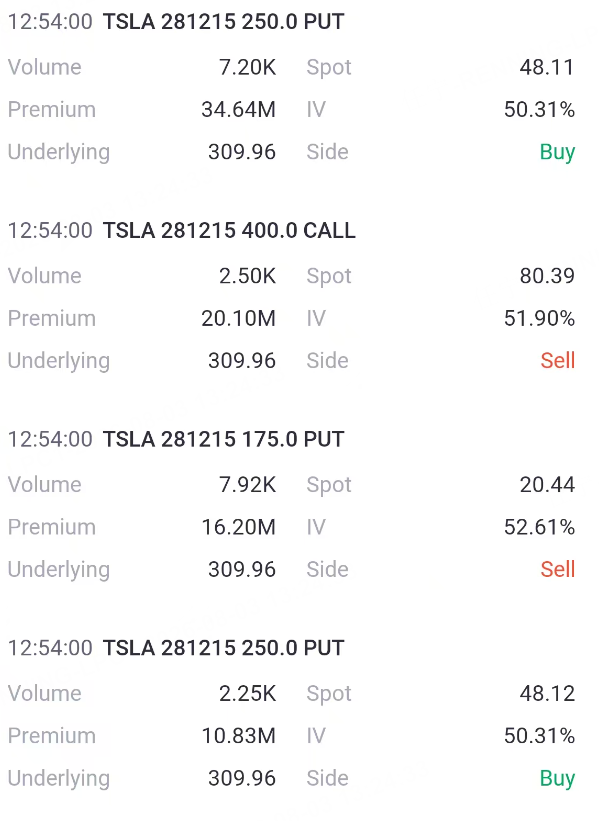Open the TSLA 281215 400.0 CALL entry
This screenshot has width=599, height=821.
(x=182, y=230)
